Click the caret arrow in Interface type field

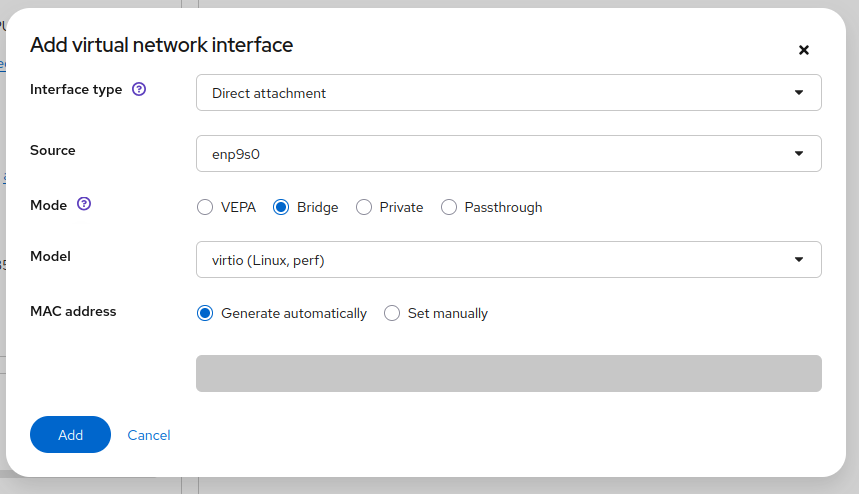click(798, 93)
